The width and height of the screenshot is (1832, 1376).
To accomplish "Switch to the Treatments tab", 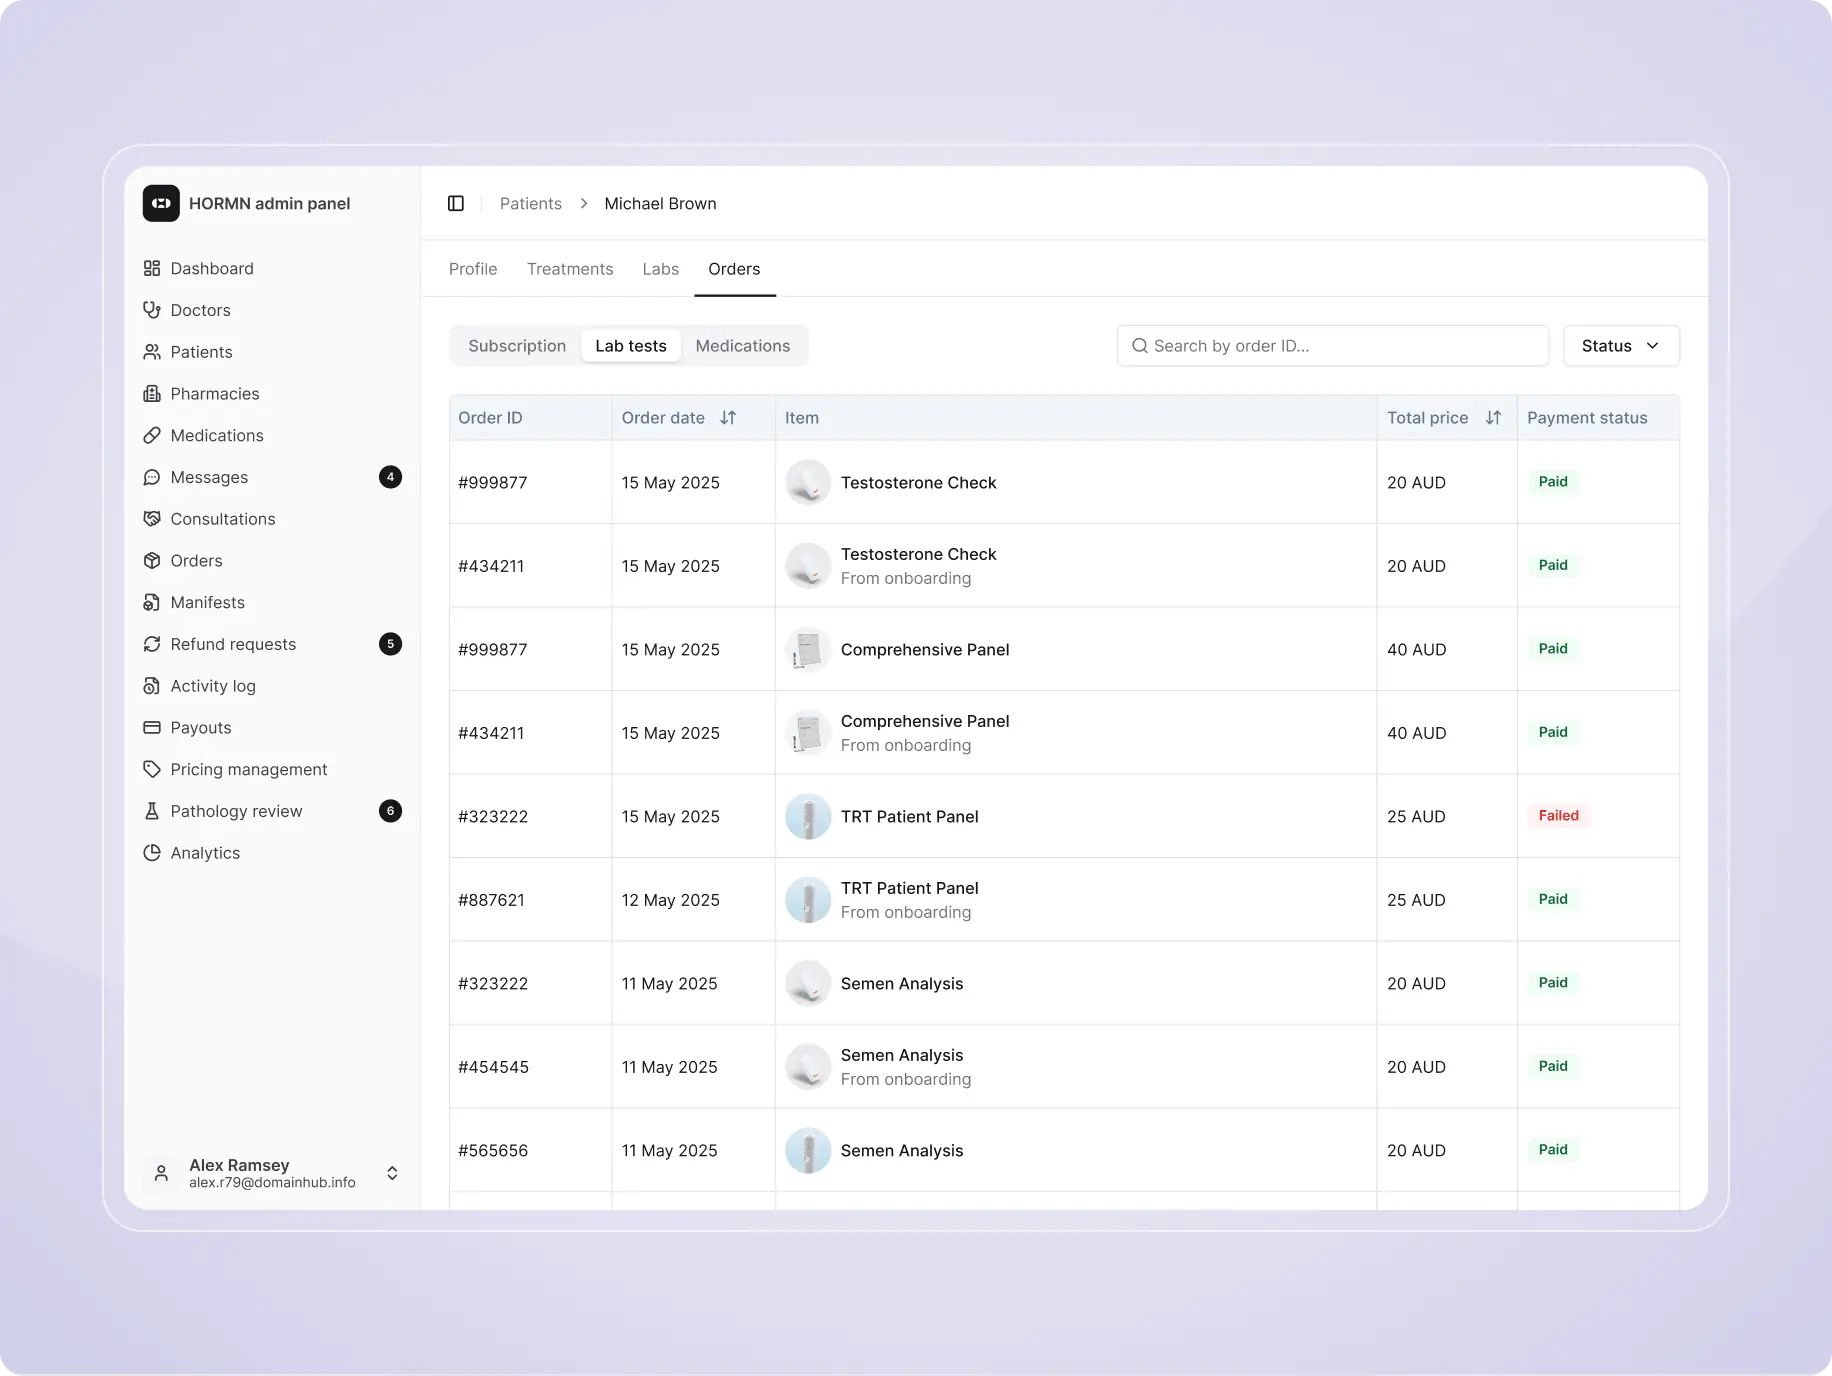I will click(x=570, y=269).
